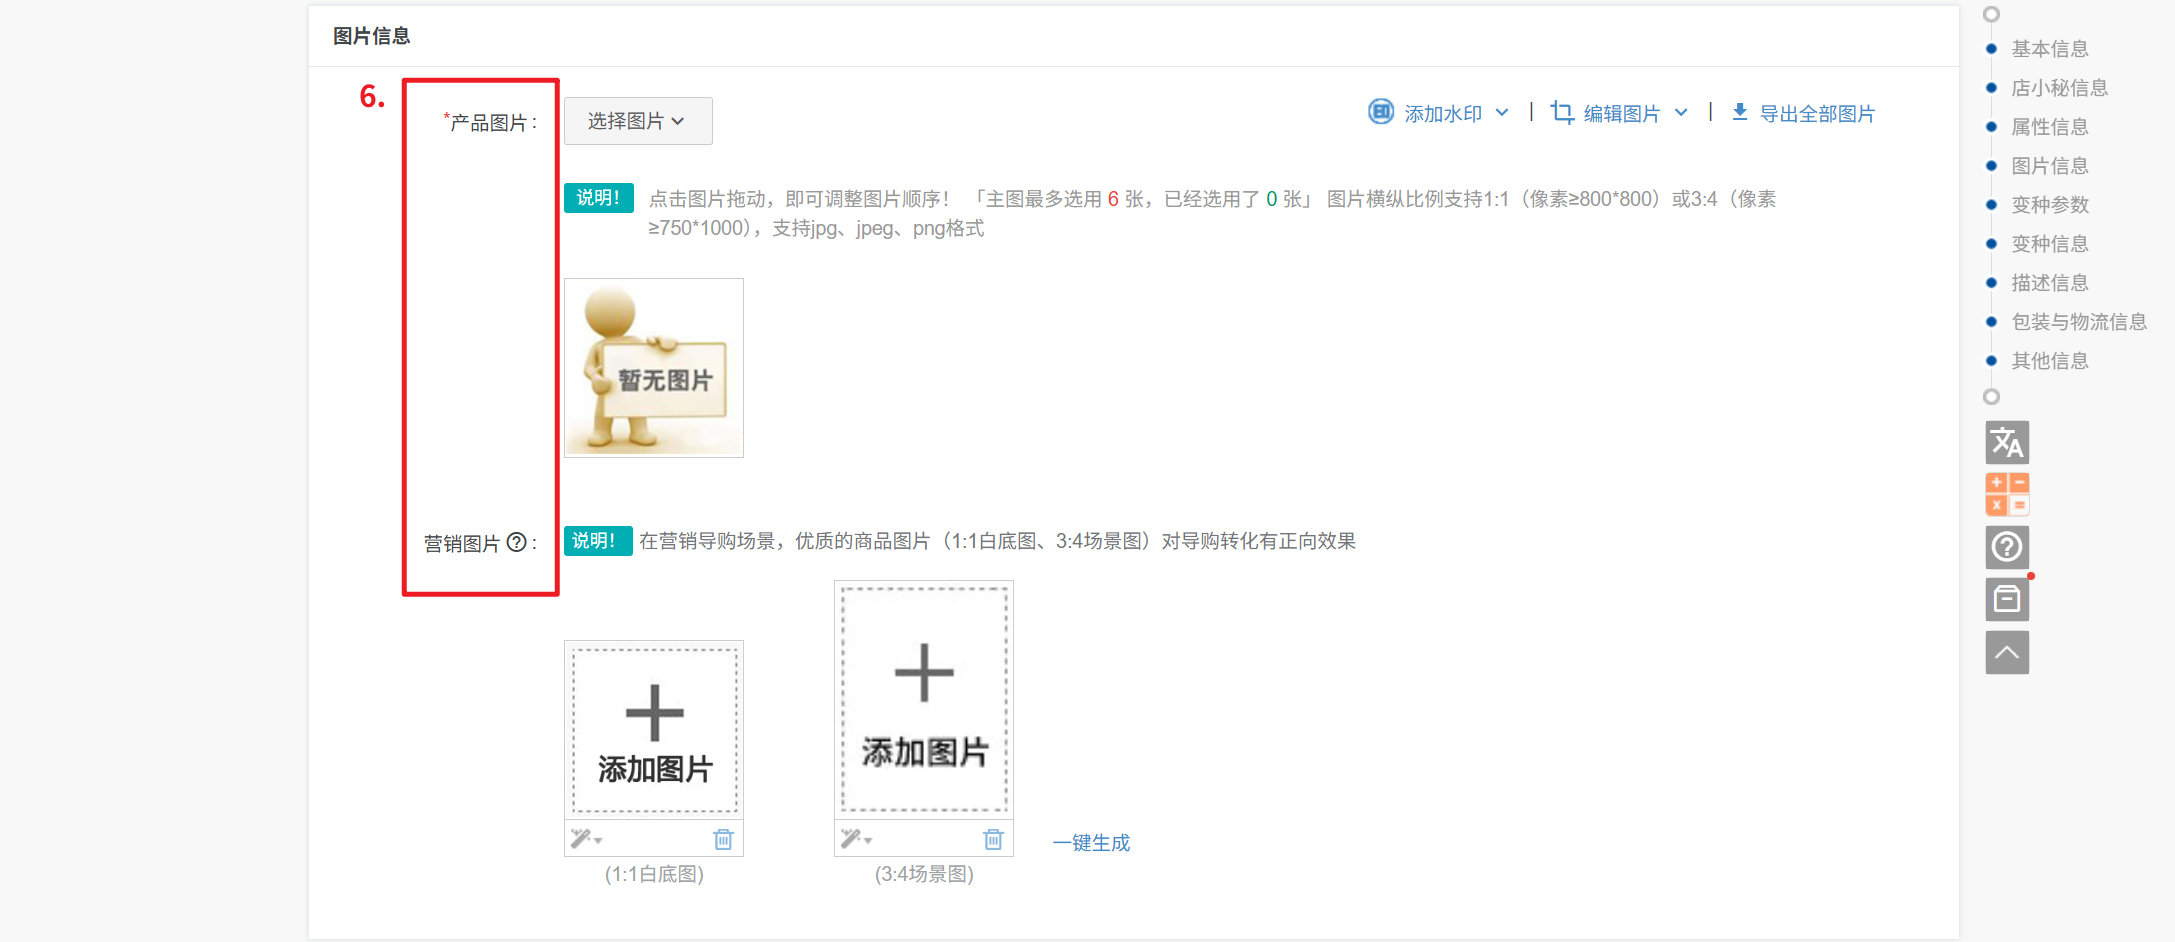Click the export all images download icon
The image size is (2175, 942).
pos(1740,112)
